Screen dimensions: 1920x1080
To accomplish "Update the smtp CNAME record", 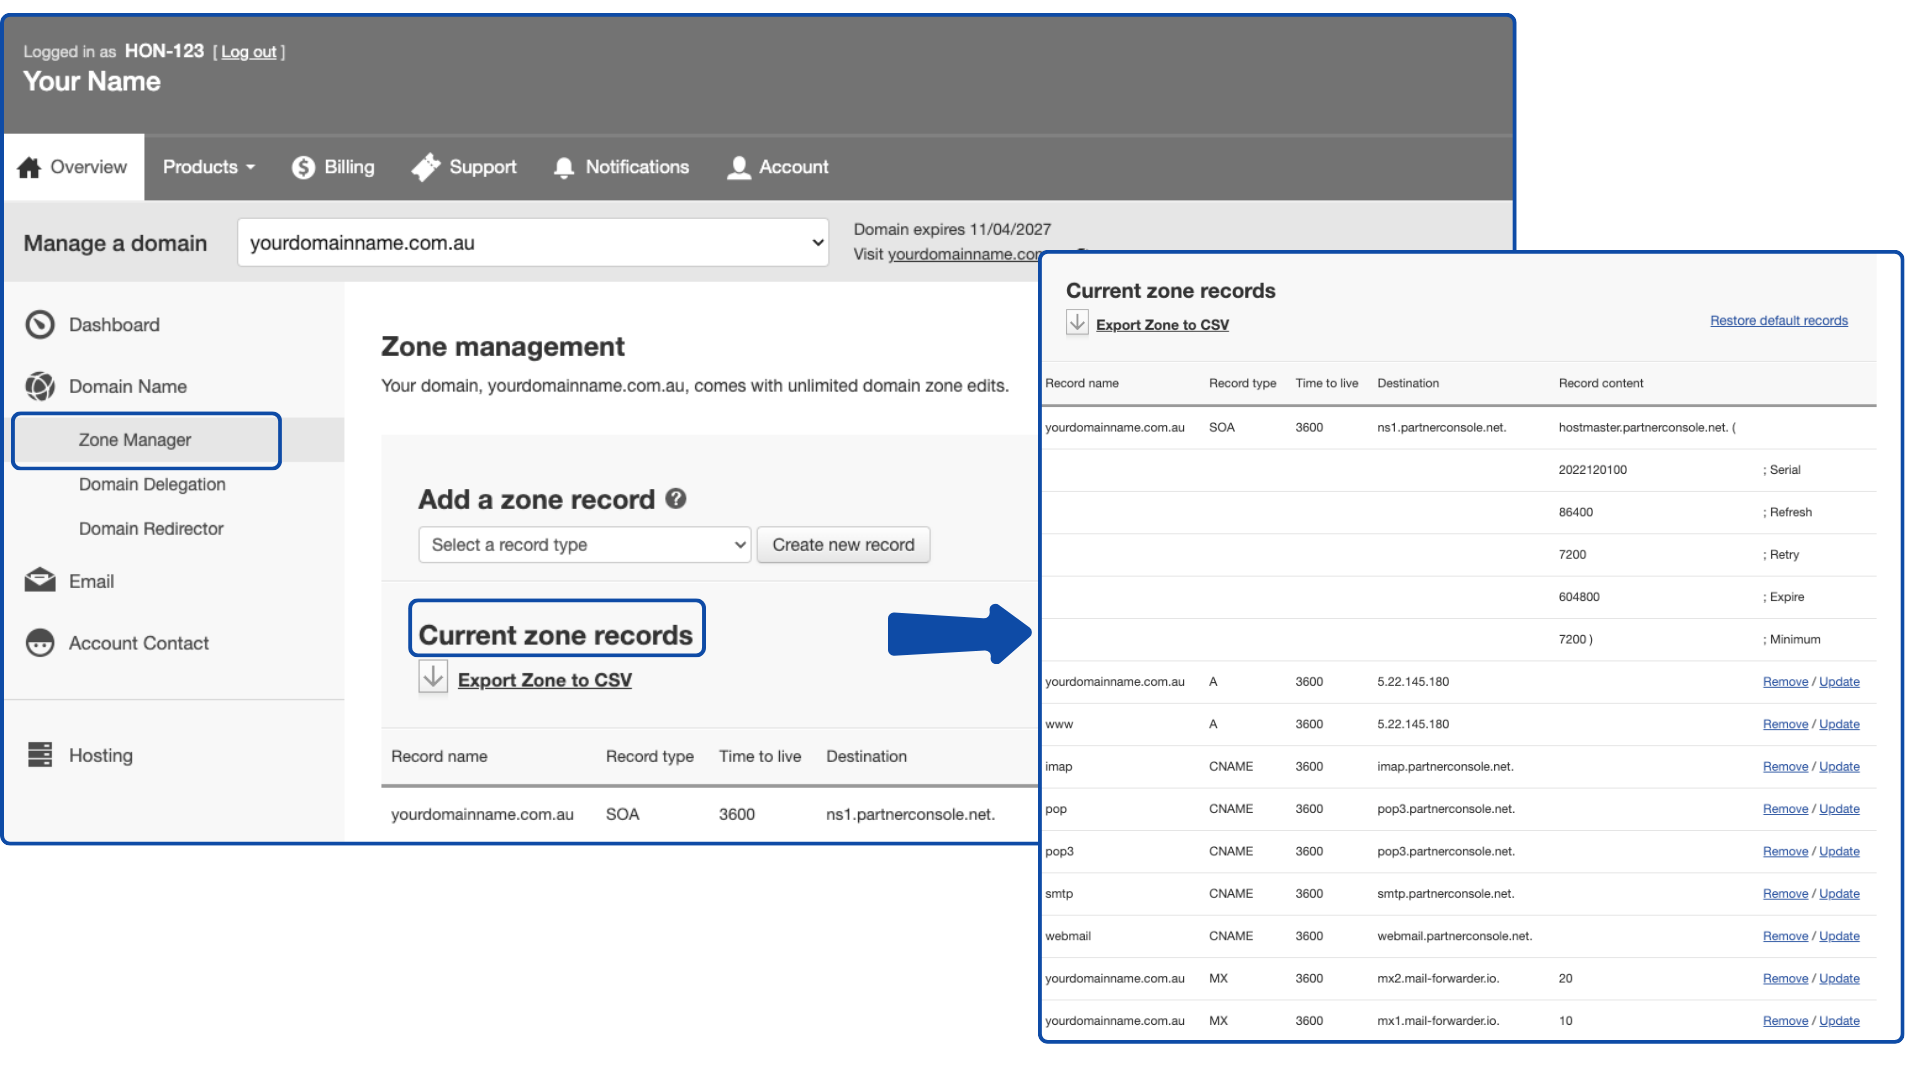I will 1839,894.
